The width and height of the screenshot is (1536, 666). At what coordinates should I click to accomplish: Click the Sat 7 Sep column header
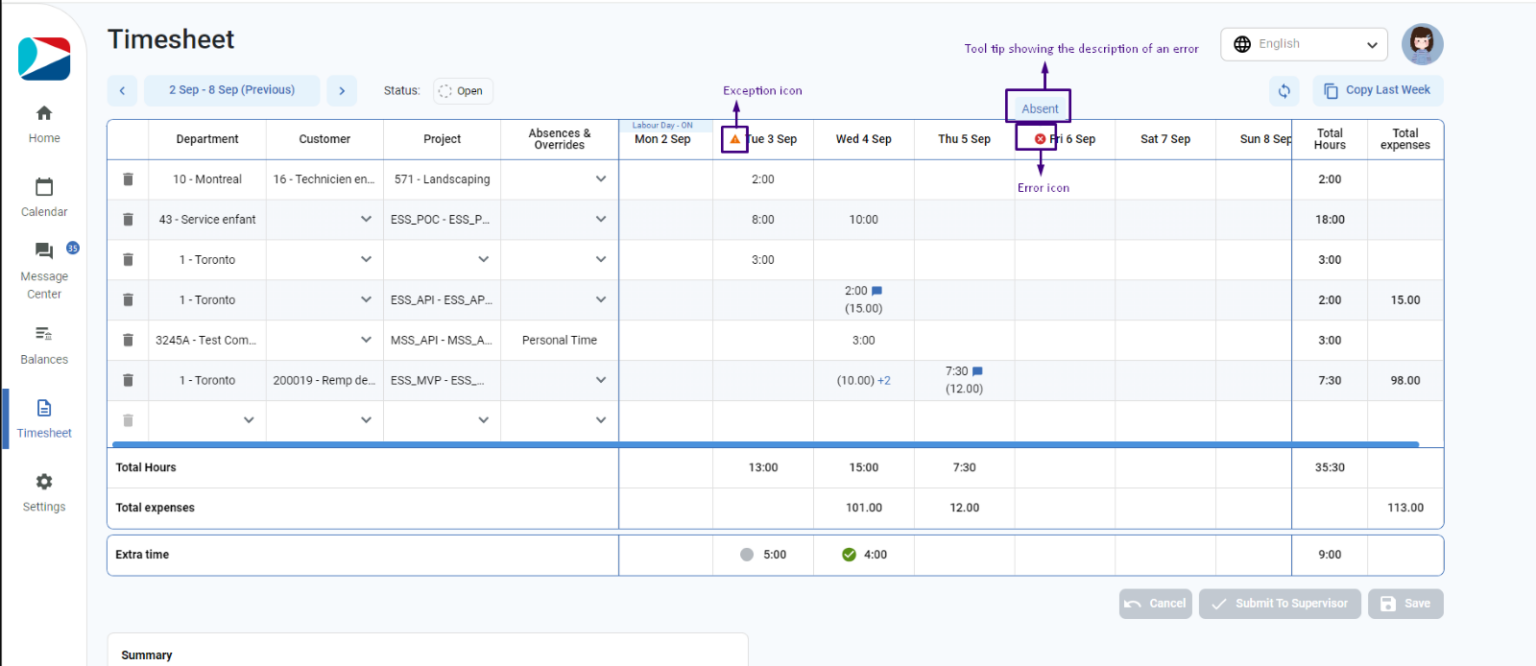(1165, 139)
